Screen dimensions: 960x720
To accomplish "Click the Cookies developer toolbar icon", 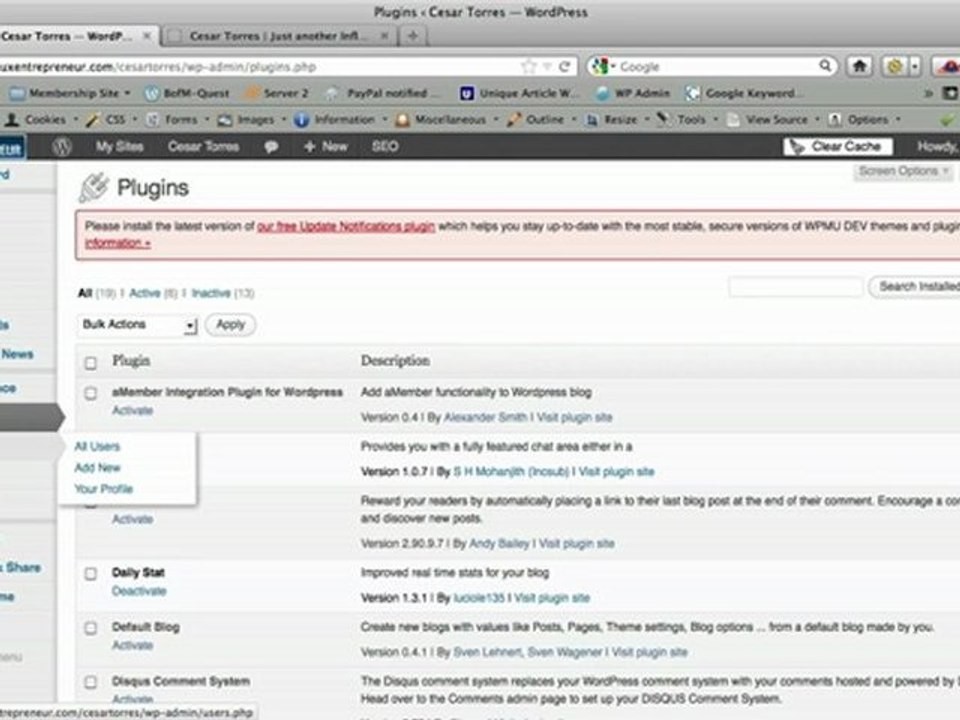I will pyautogui.click(x=12, y=119).
